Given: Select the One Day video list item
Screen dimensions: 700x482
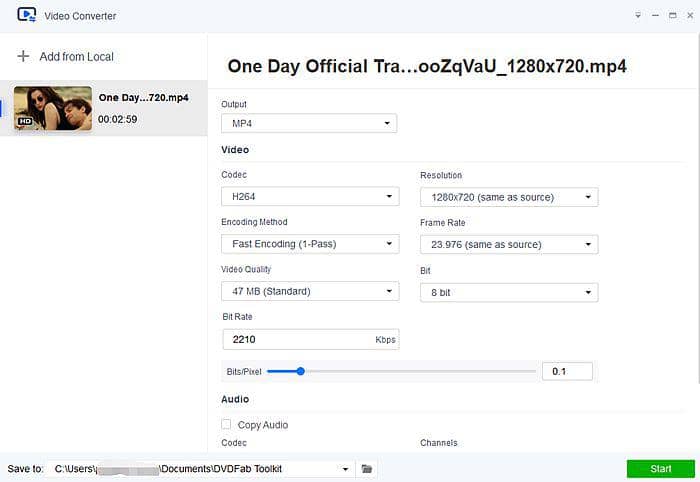Looking at the screenshot, I should coord(105,108).
